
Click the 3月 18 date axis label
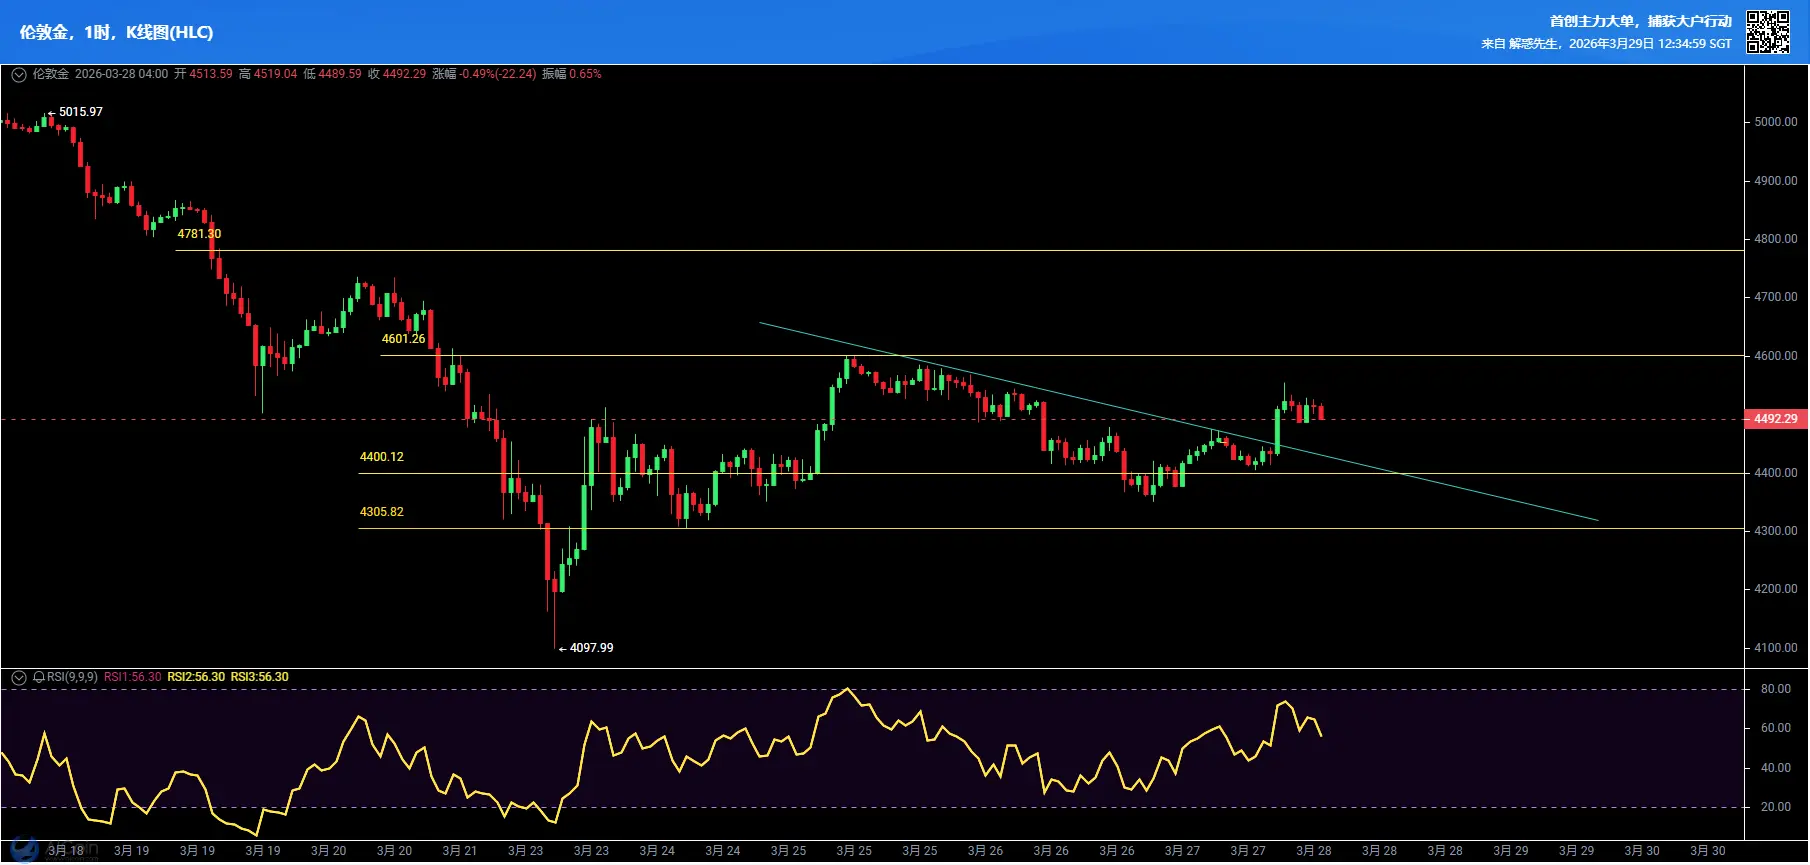click(66, 851)
